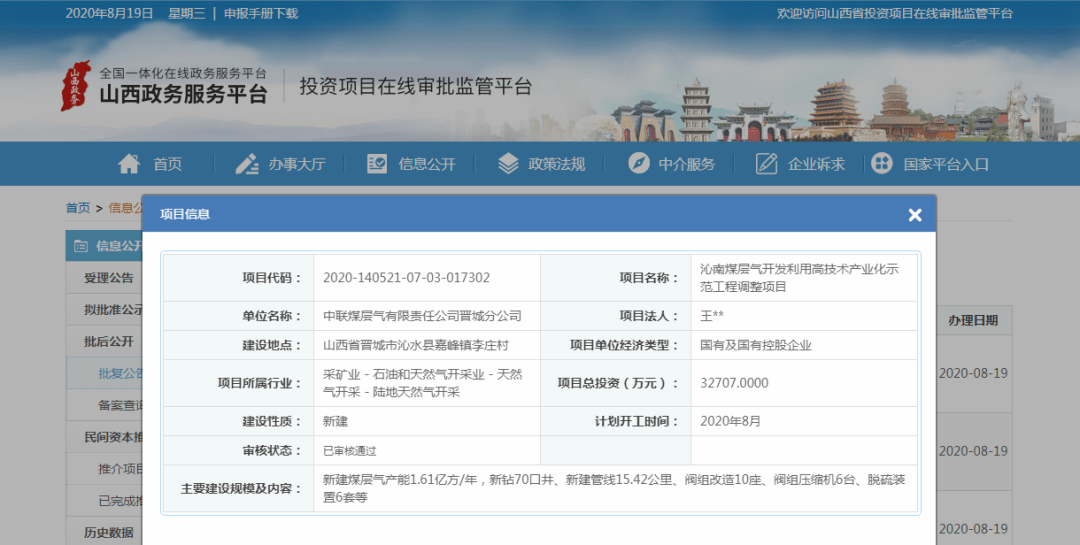This screenshot has height=545, width=1080.
Task: Open the 国家平台入口 navigation menu item
Action: [x=946, y=164]
